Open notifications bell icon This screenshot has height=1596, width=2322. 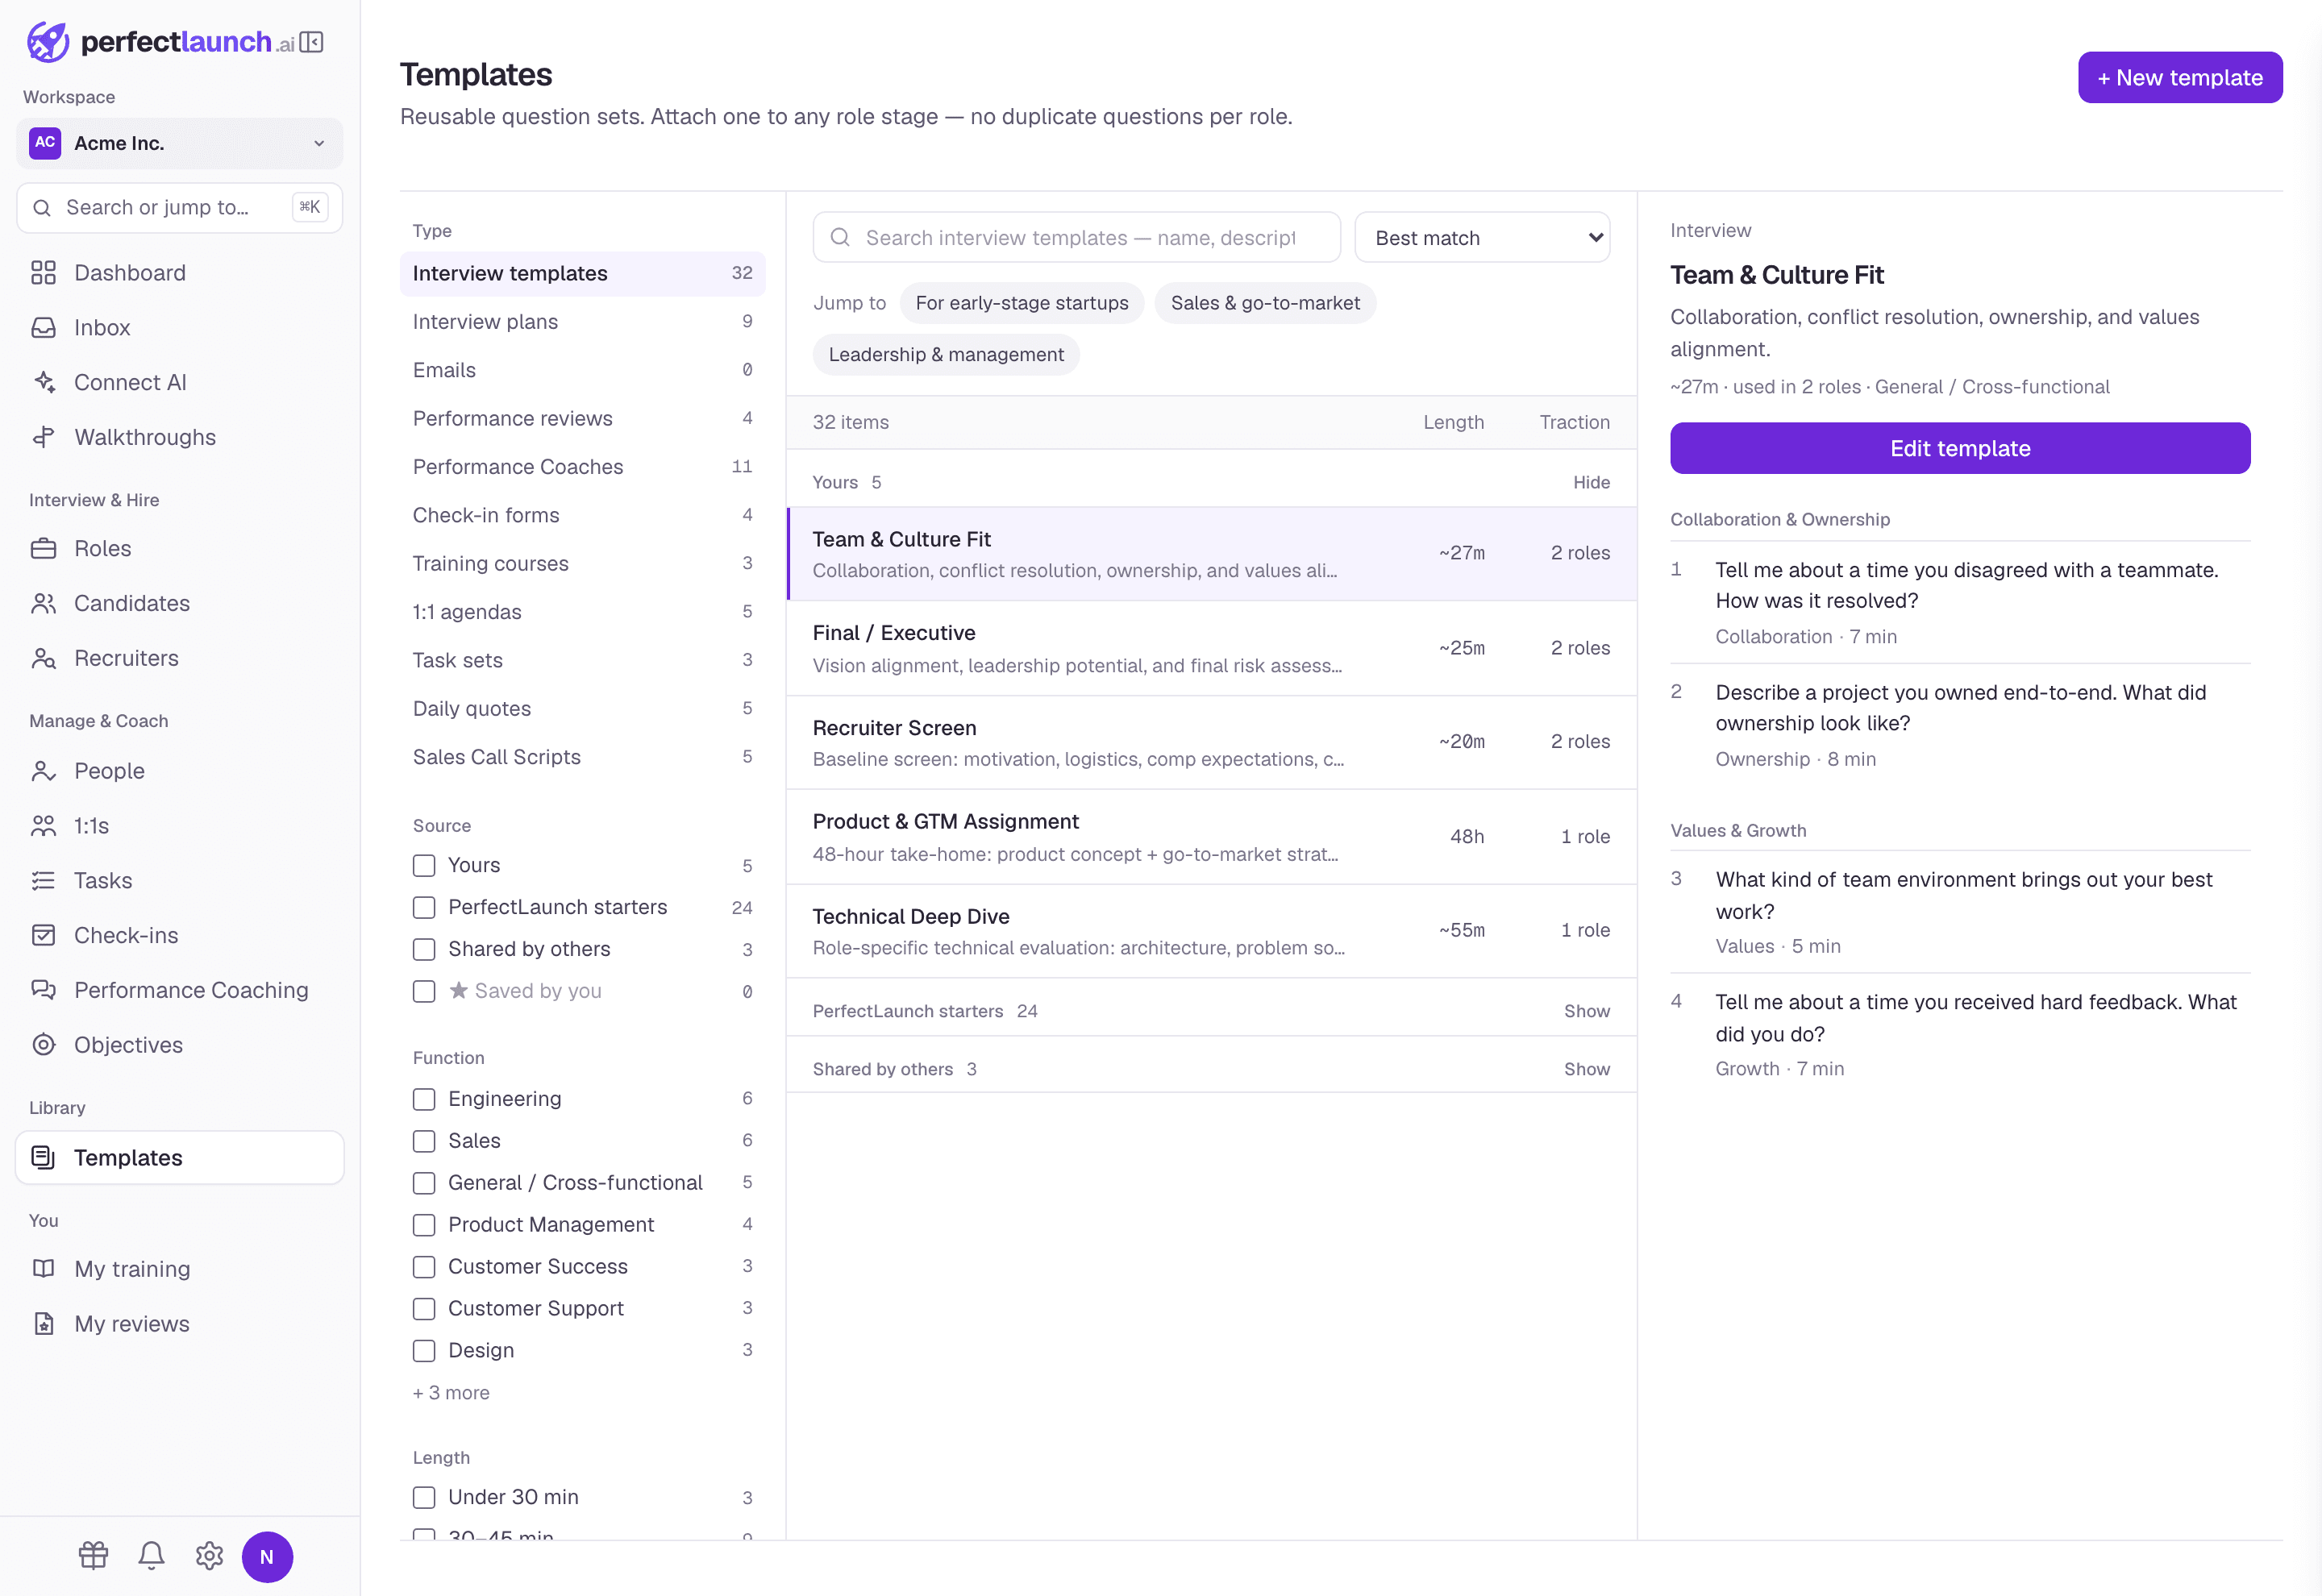[151, 1556]
